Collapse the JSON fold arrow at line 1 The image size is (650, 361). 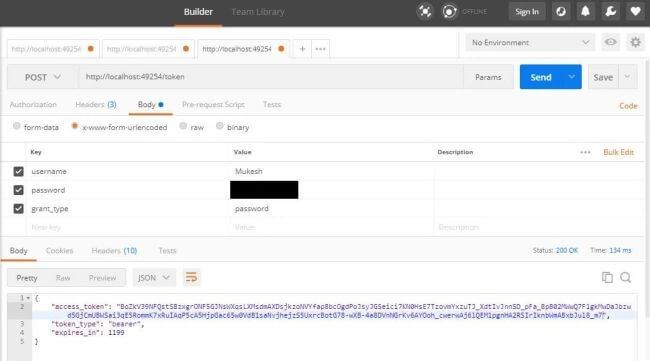[28, 298]
